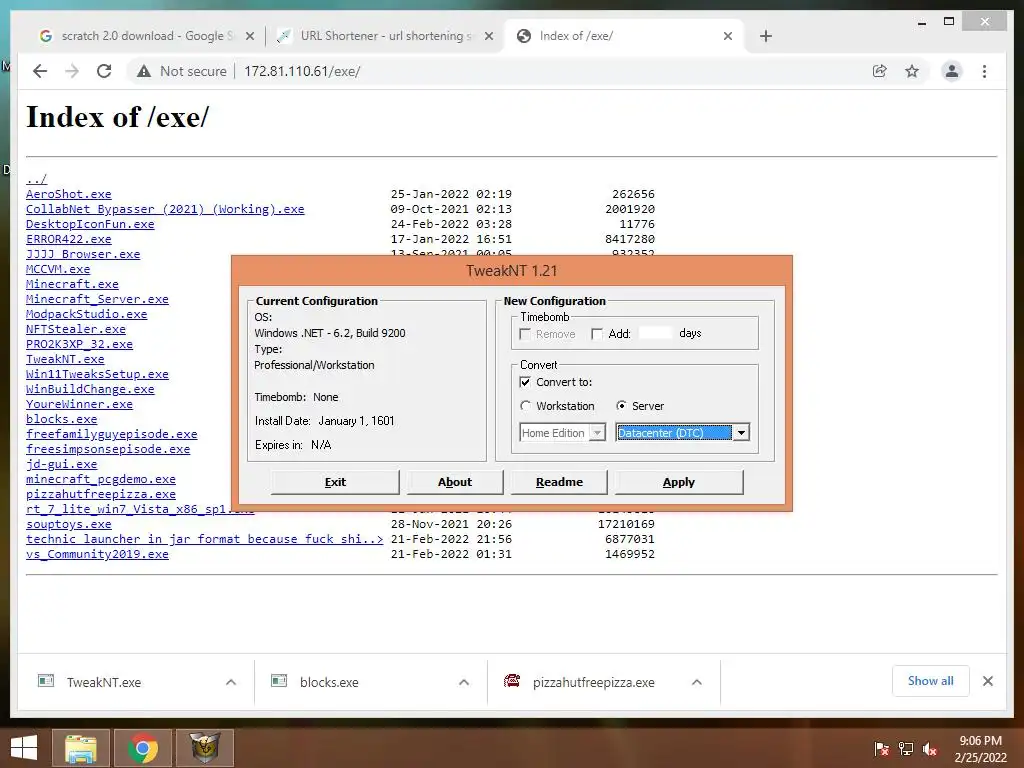Share this page via the share icon
Viewport: 1024px width, 768px height.
point(880,71)
